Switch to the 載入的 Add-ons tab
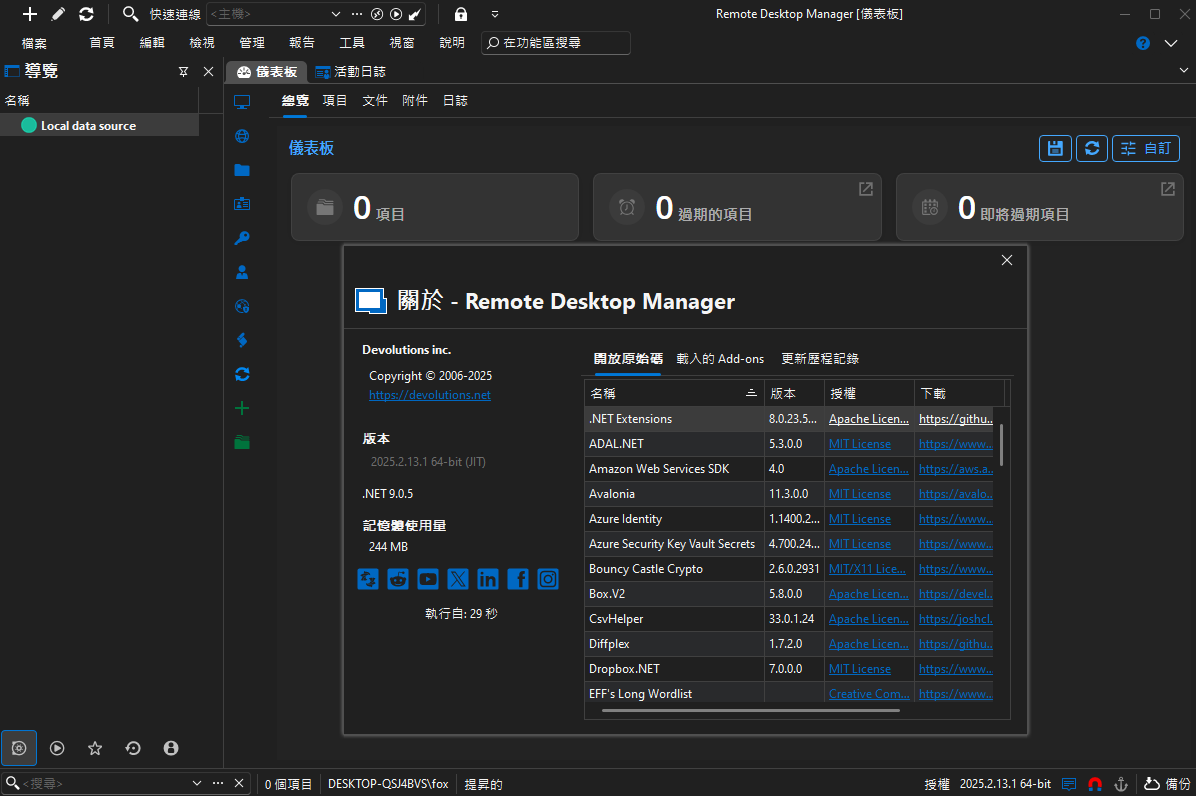Viewport: 1196px width, 796px height. coord(720,358)
